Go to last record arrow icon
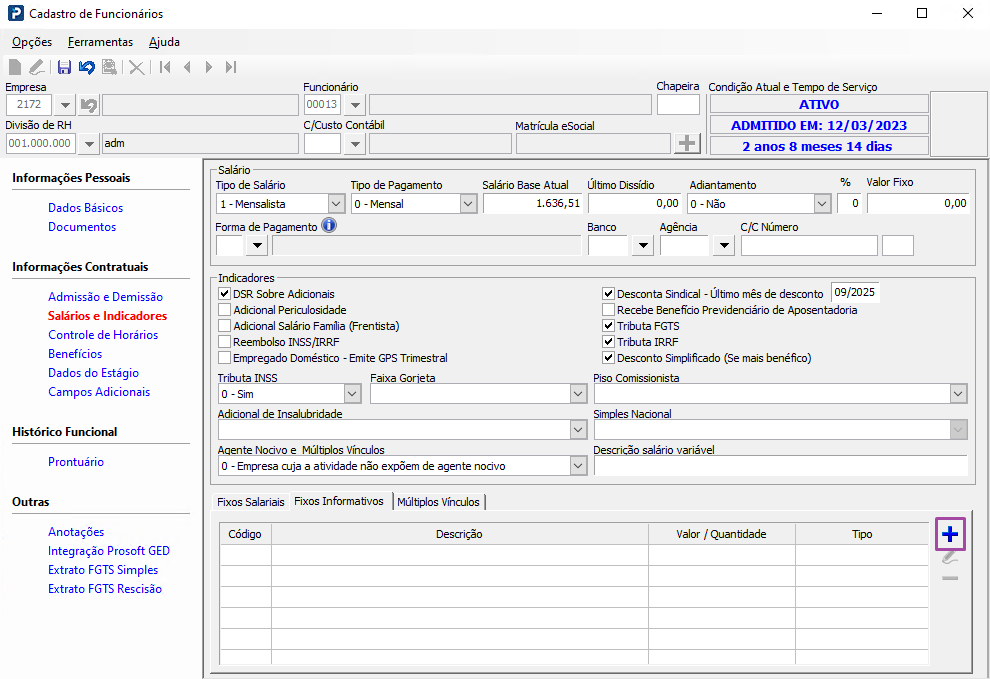 (x=230, y=67)
